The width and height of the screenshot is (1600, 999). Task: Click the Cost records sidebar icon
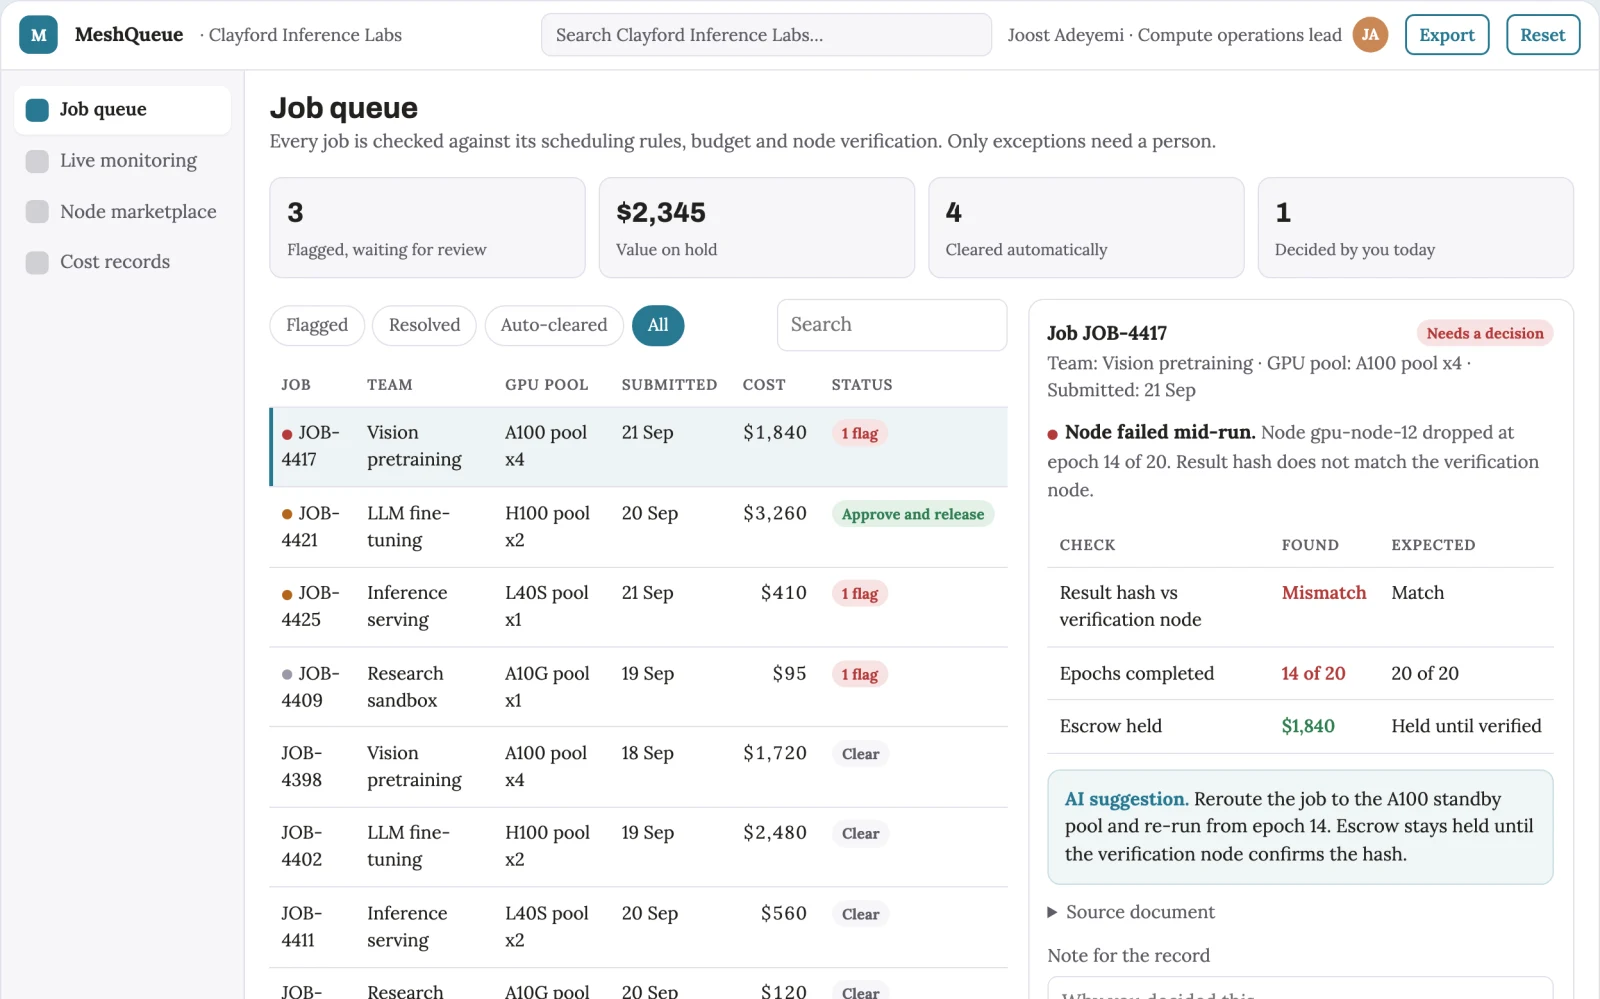point(37,262)
